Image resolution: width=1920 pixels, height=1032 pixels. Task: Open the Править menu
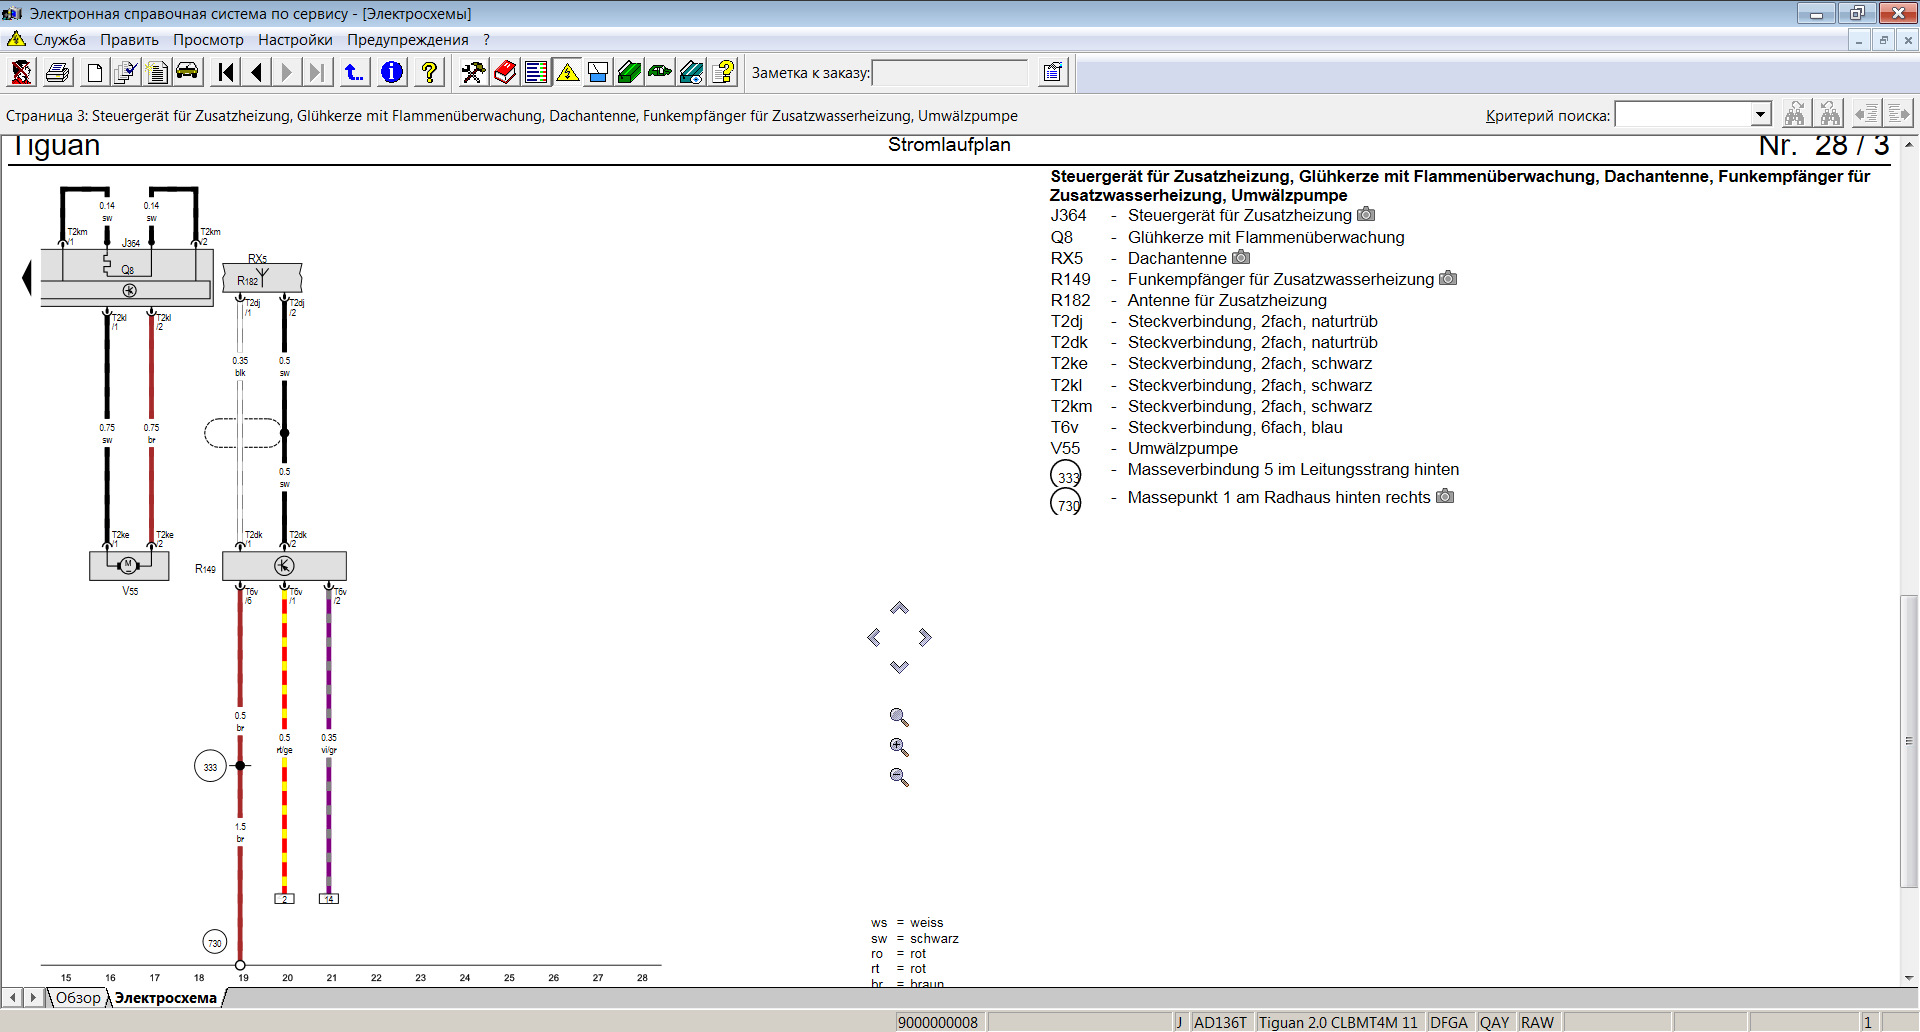click(129, 40)
